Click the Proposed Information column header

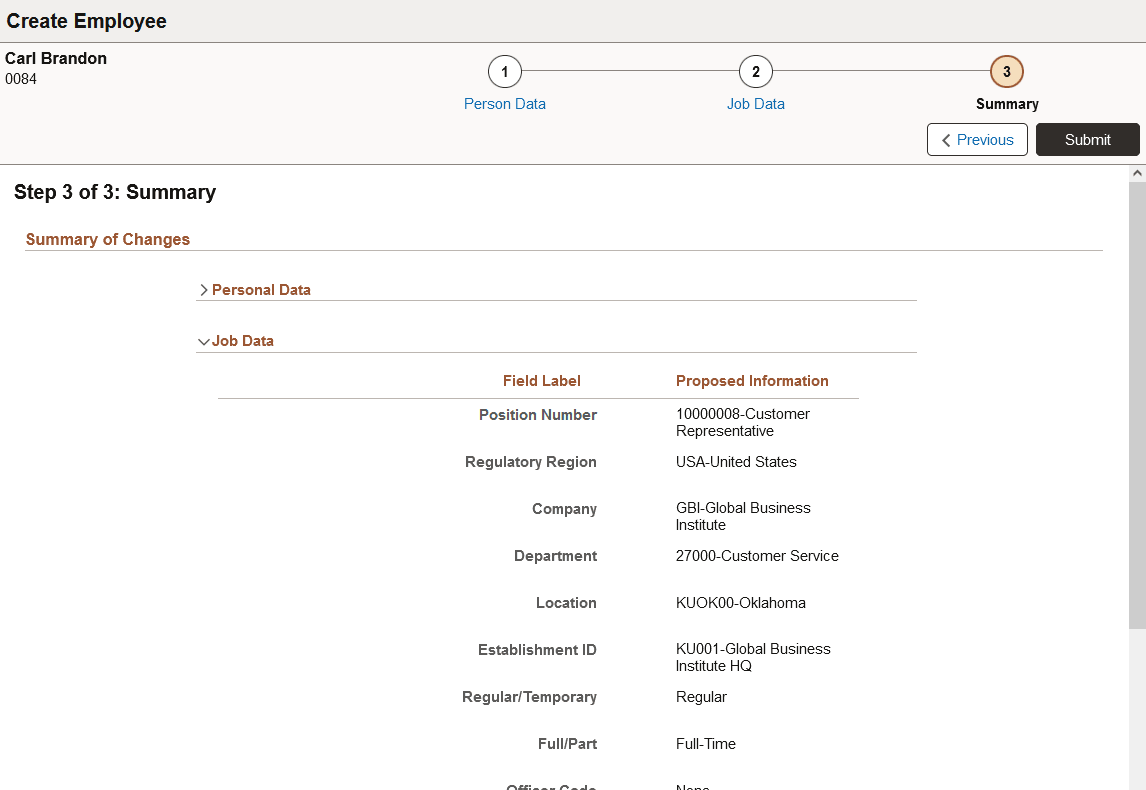click(x=751, y=380)
